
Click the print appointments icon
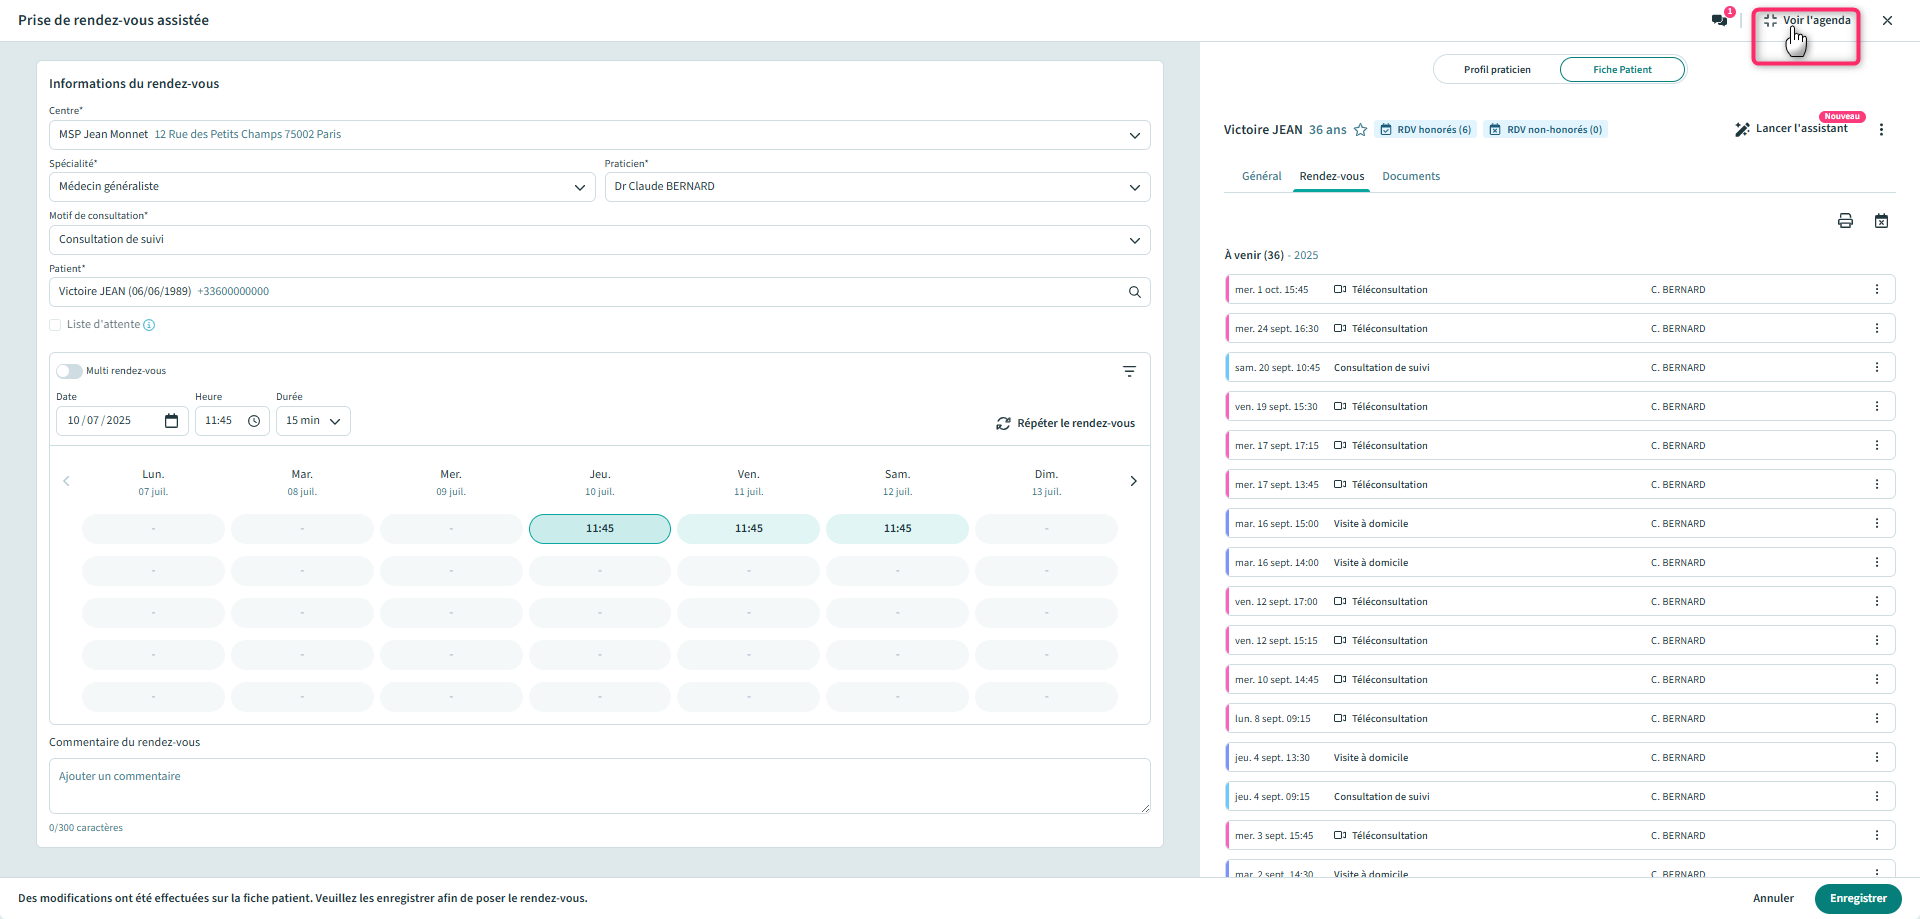(x=1845, y=221)
